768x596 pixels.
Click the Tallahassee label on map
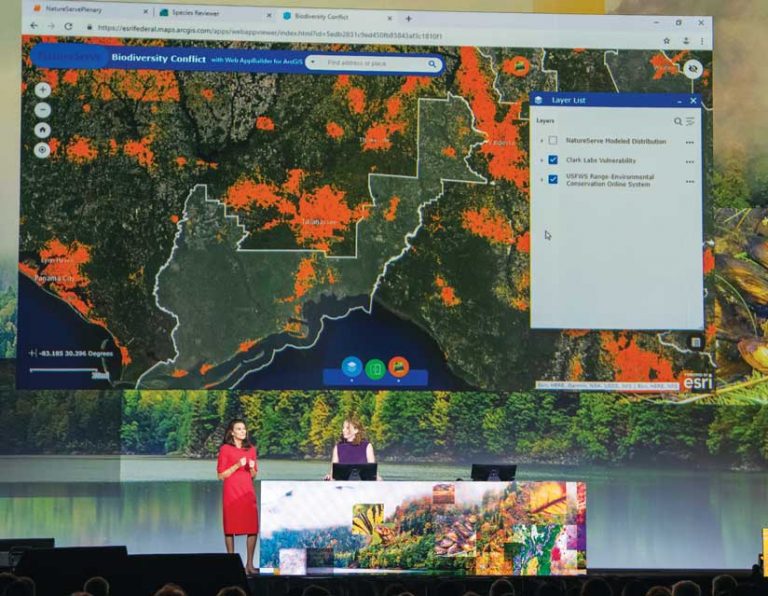coord(319,222)
